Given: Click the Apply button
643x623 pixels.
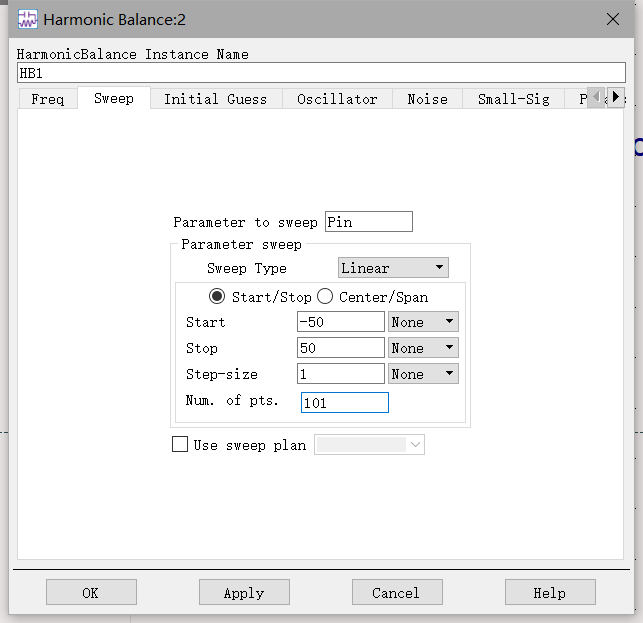Looking at the screenshot, I should [x=244, y=592].
